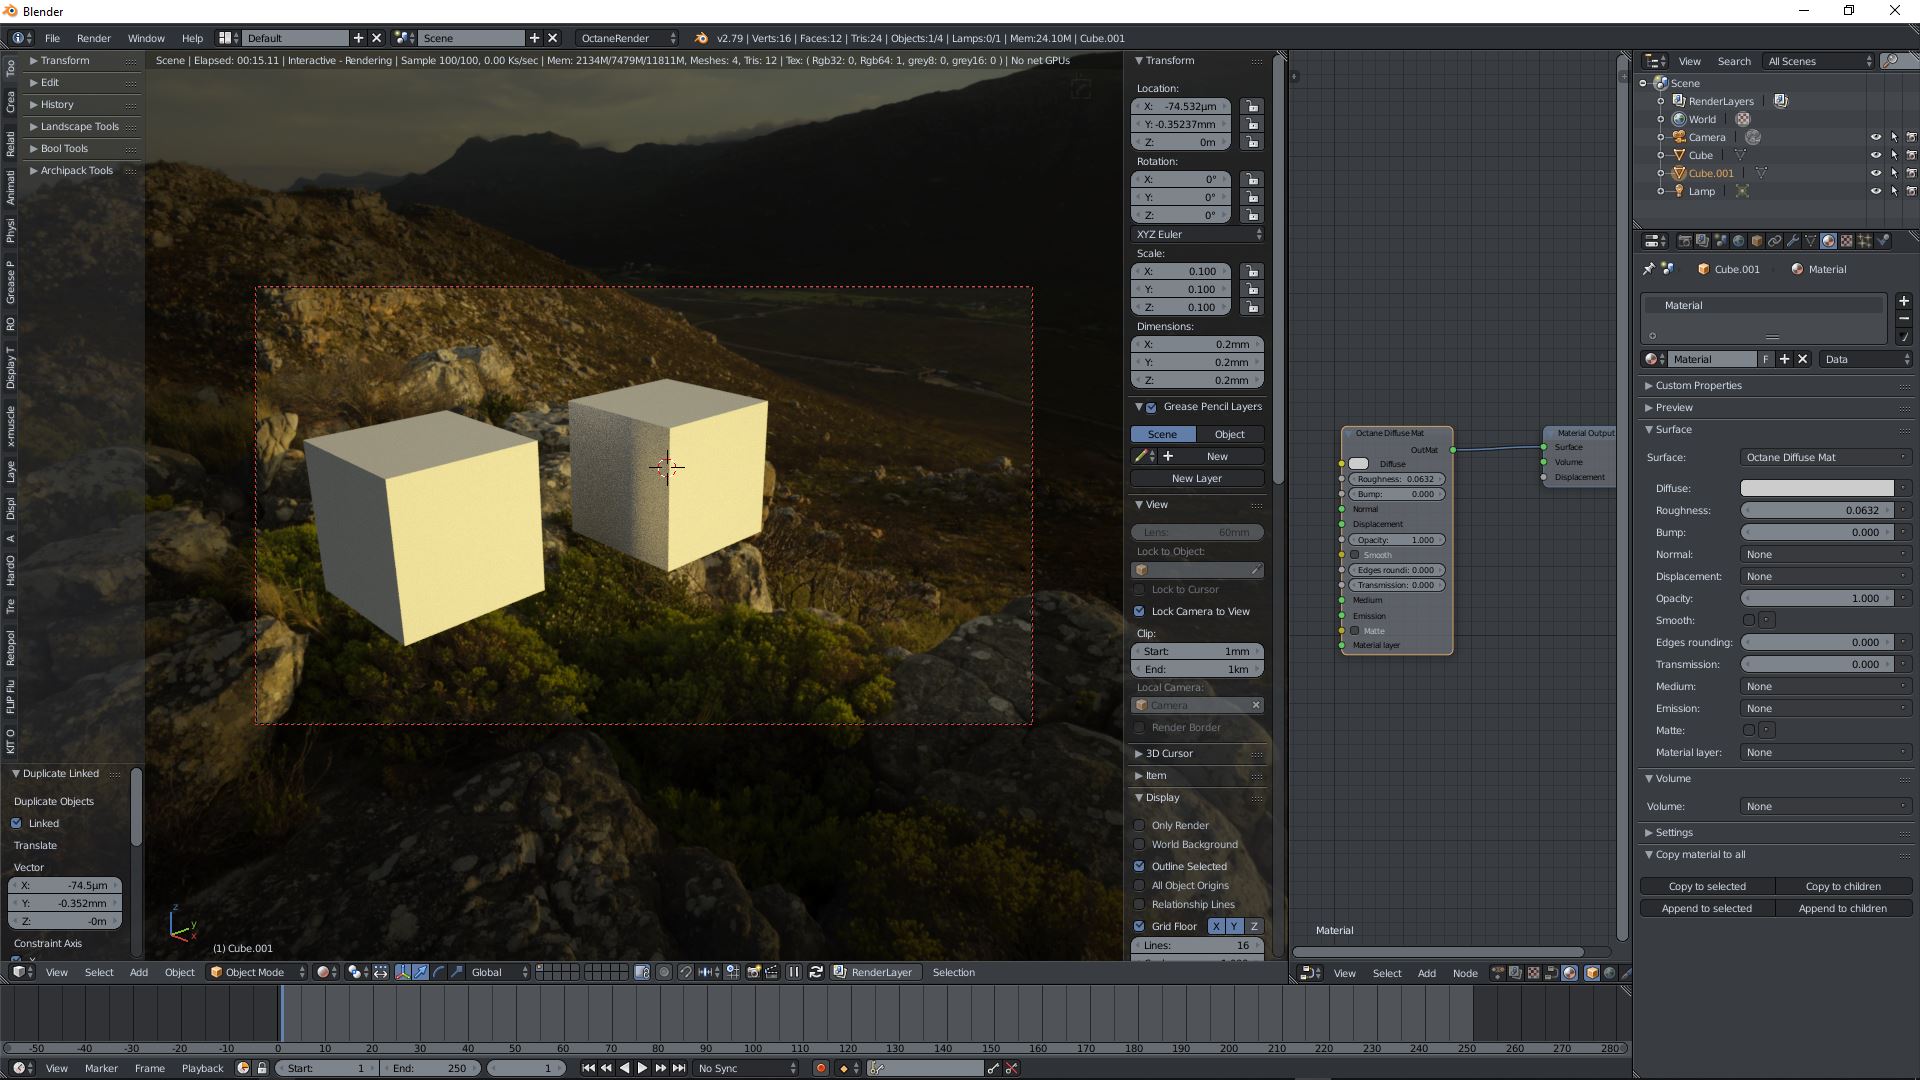
Task: Open the Particles properties tab icon
Action: pyautogui.click(x=1864, y=241)
